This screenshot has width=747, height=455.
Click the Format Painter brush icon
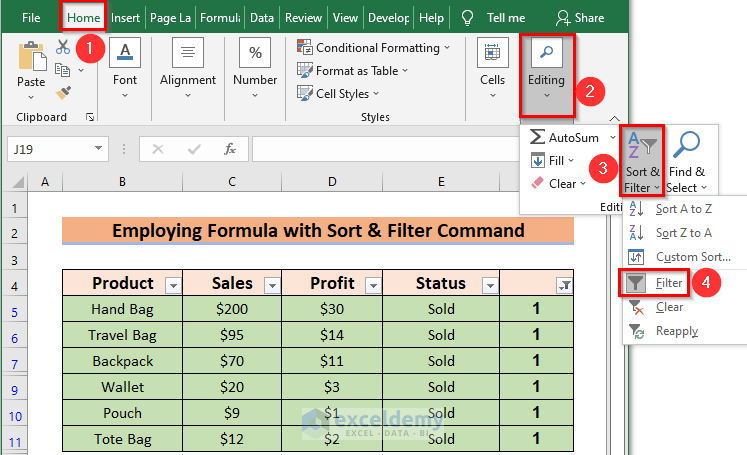(x=63, y=92)
